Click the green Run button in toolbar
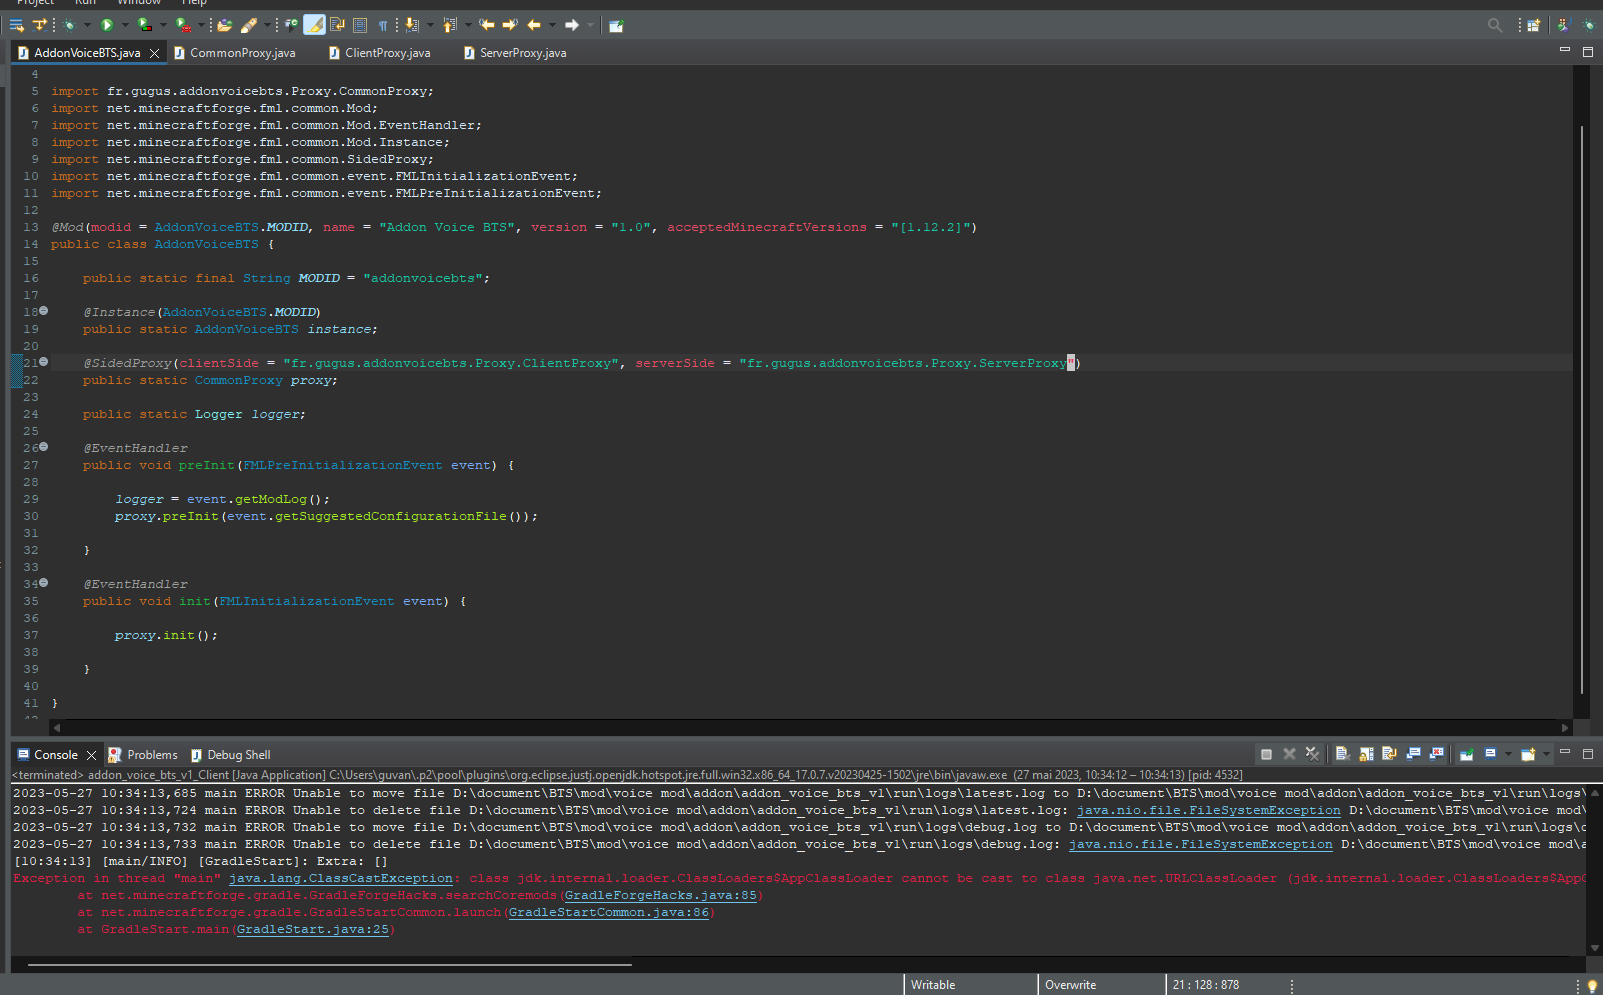The image size is (1603, 995). click(x=107, y=25)
